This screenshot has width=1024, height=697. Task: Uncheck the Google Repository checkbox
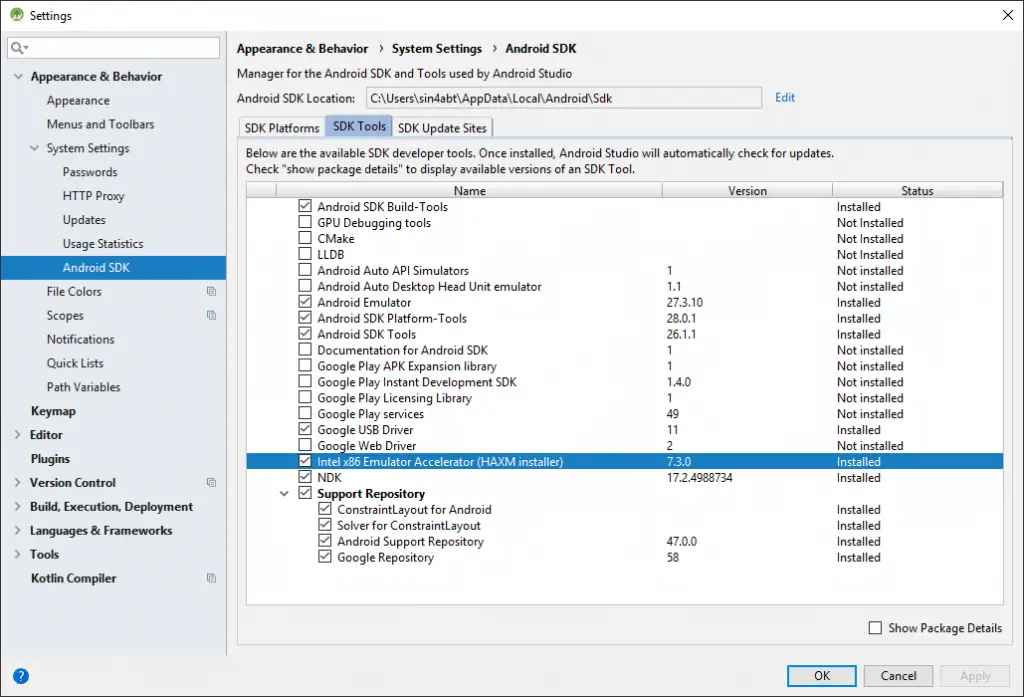pos(325,557)
